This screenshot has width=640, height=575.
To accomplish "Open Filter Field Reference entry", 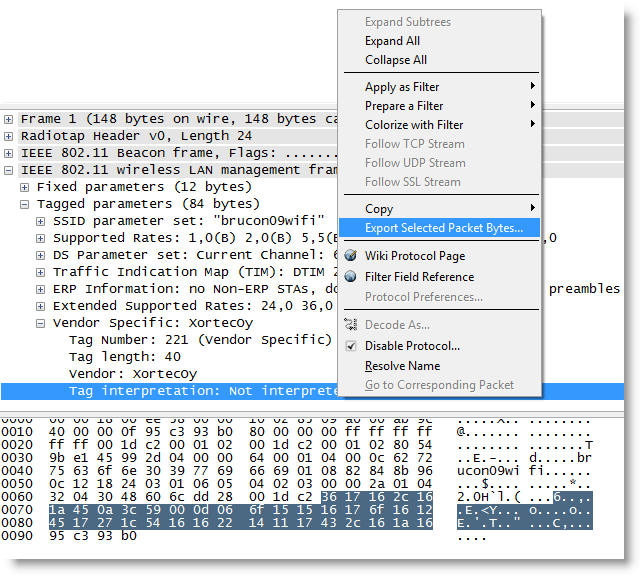I will tap(440, 277).
